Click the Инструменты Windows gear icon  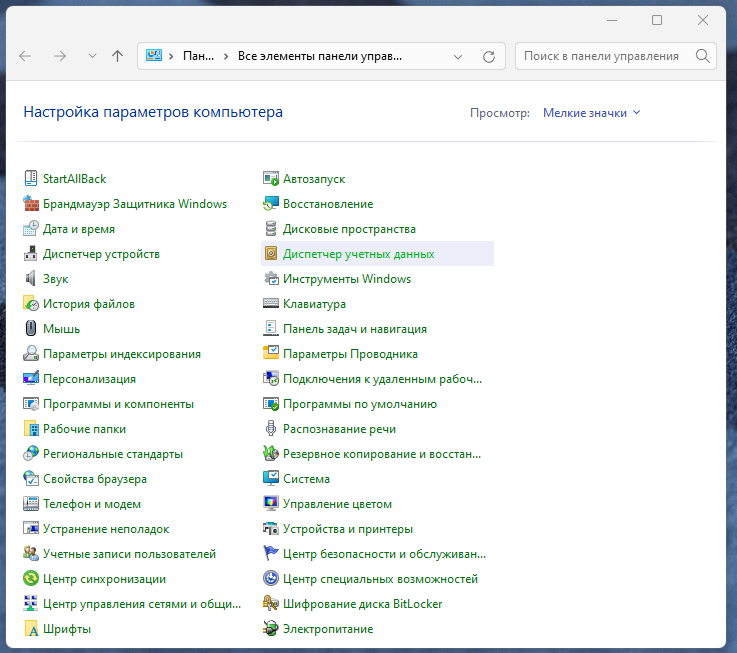[x=271, y=278]
